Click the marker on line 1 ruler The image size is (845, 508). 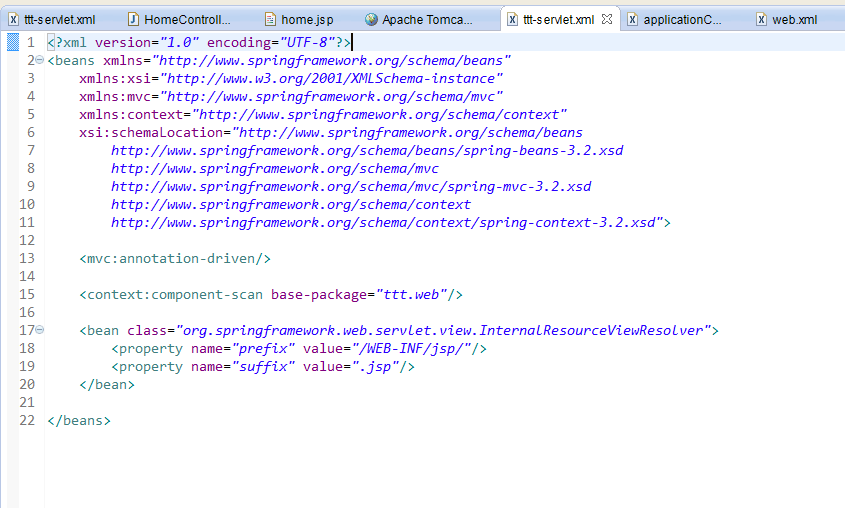coord(13,42)
